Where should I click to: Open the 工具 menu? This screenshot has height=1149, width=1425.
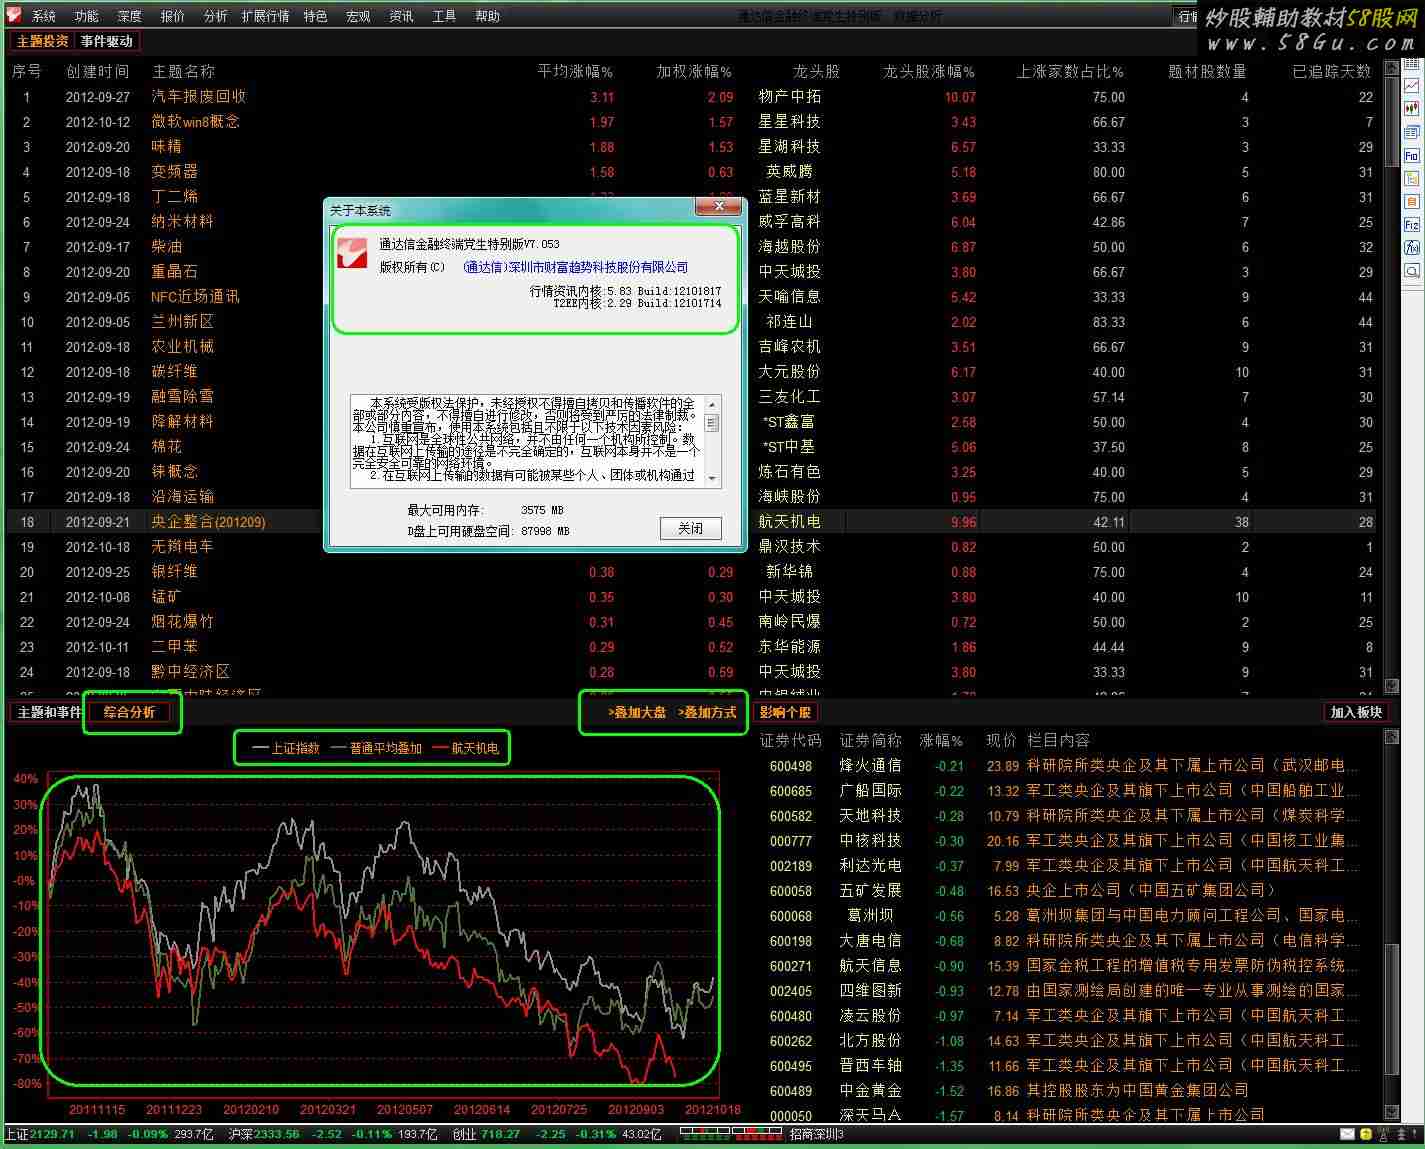click(x=445, y=16)
